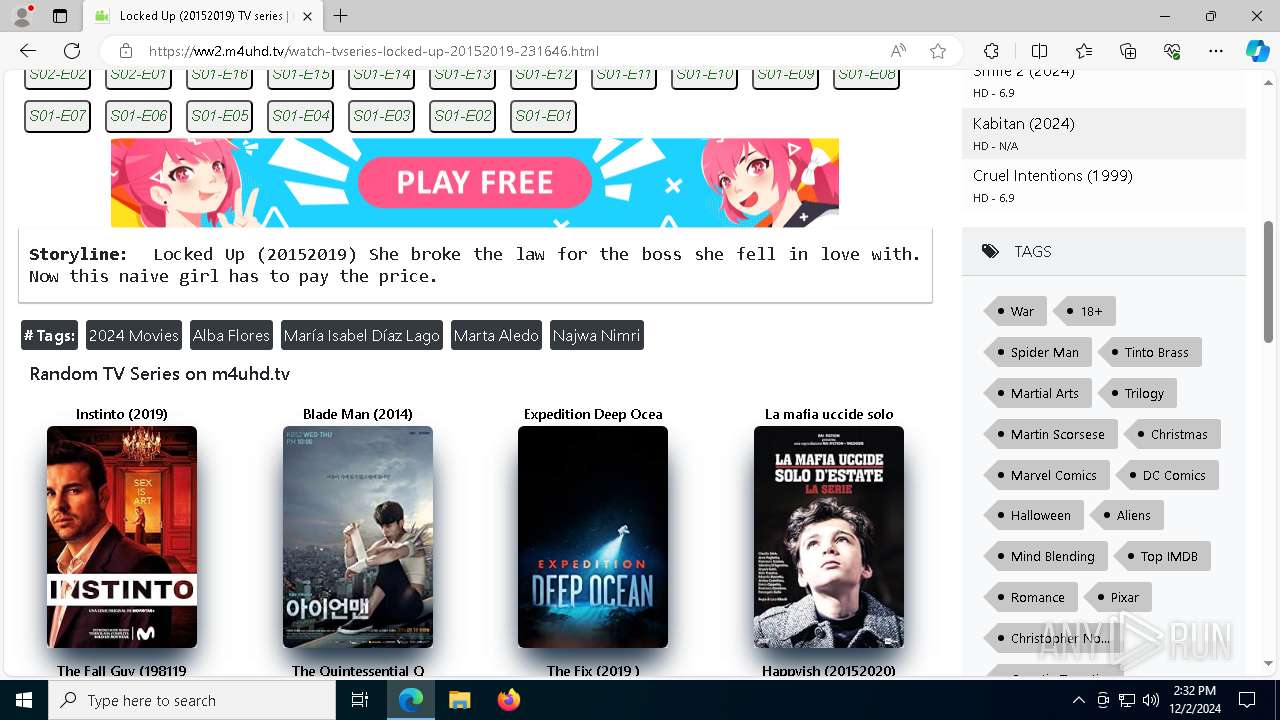Select the Martial Arts tag

coord(1037,393)
